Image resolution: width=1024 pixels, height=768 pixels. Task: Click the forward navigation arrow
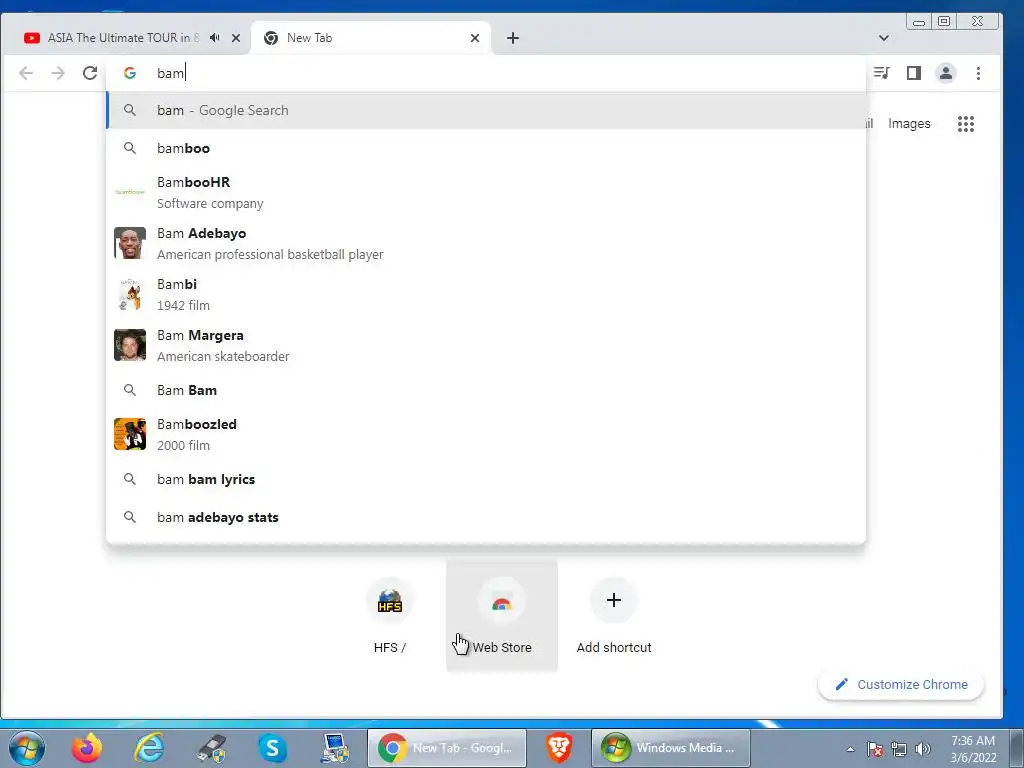58,73
